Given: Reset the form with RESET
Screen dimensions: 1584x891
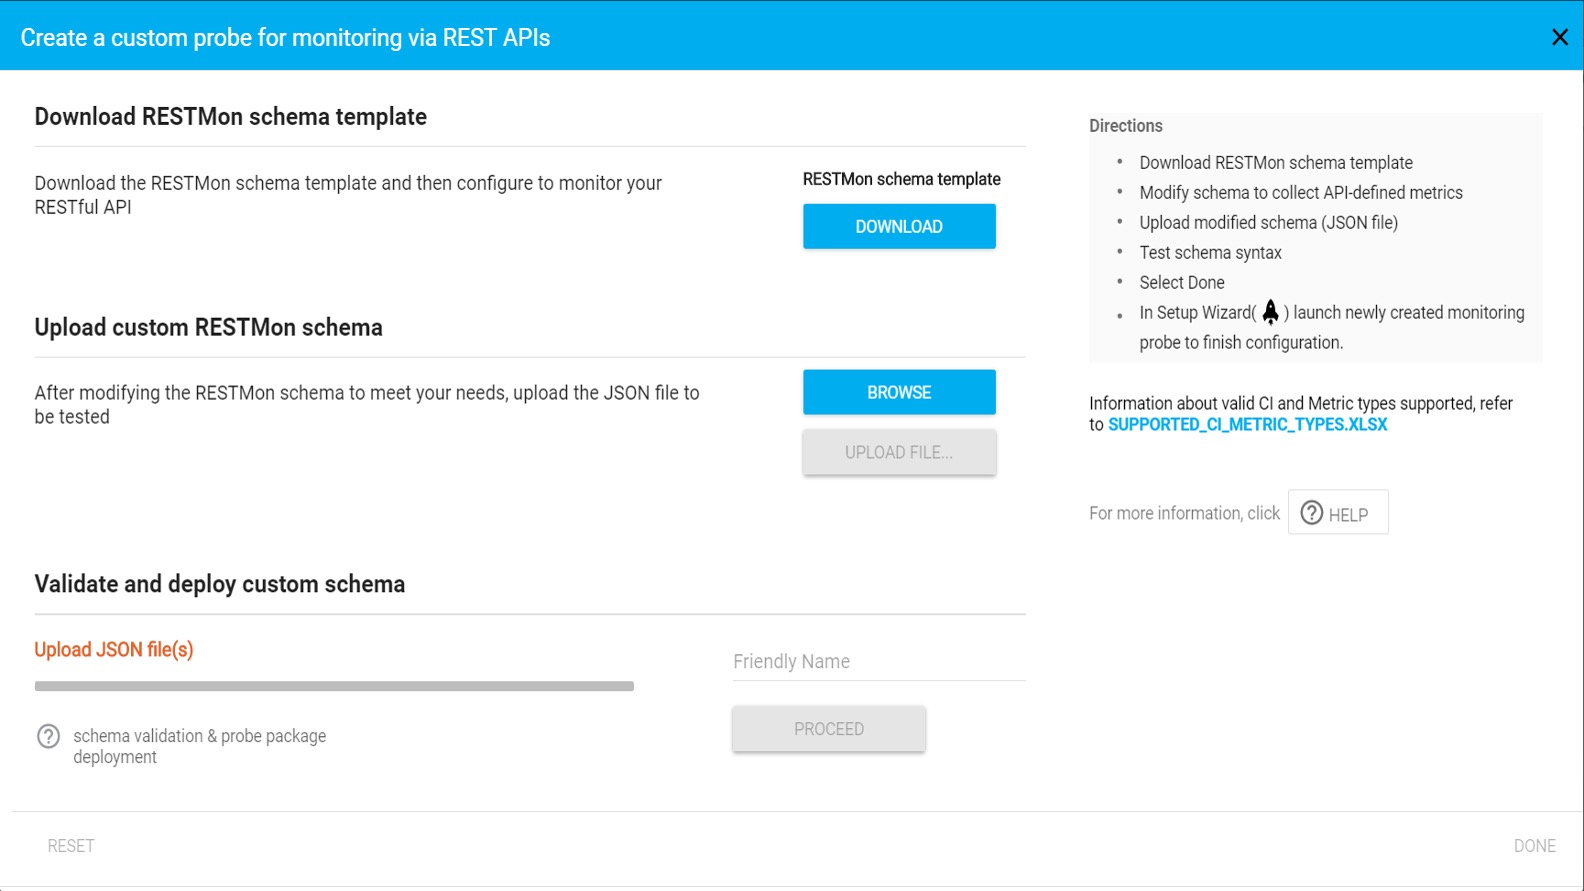Looking at the screenshot, I should pos(71,846).
